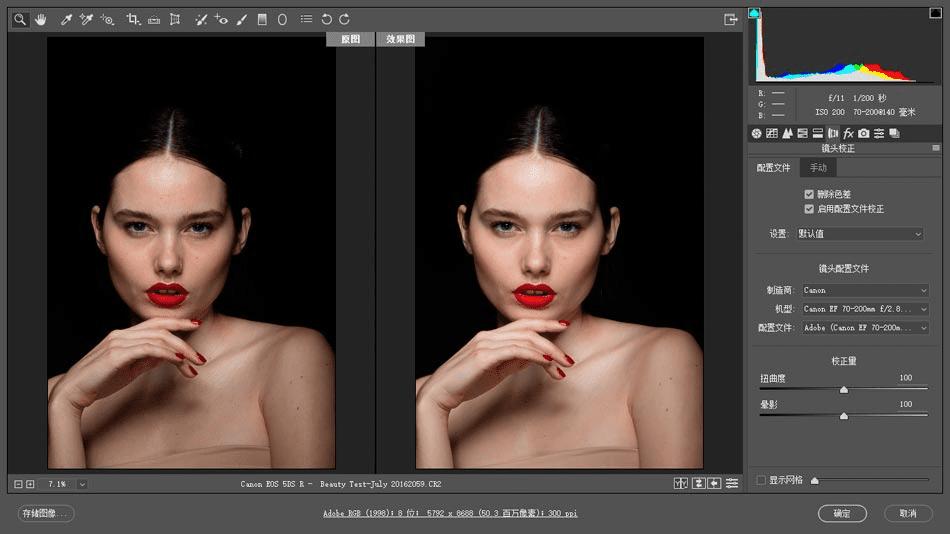Image resolution: width=950 pixels, height=534 pixels.
Task: Open the fx Effects panel
Action: 848,133
